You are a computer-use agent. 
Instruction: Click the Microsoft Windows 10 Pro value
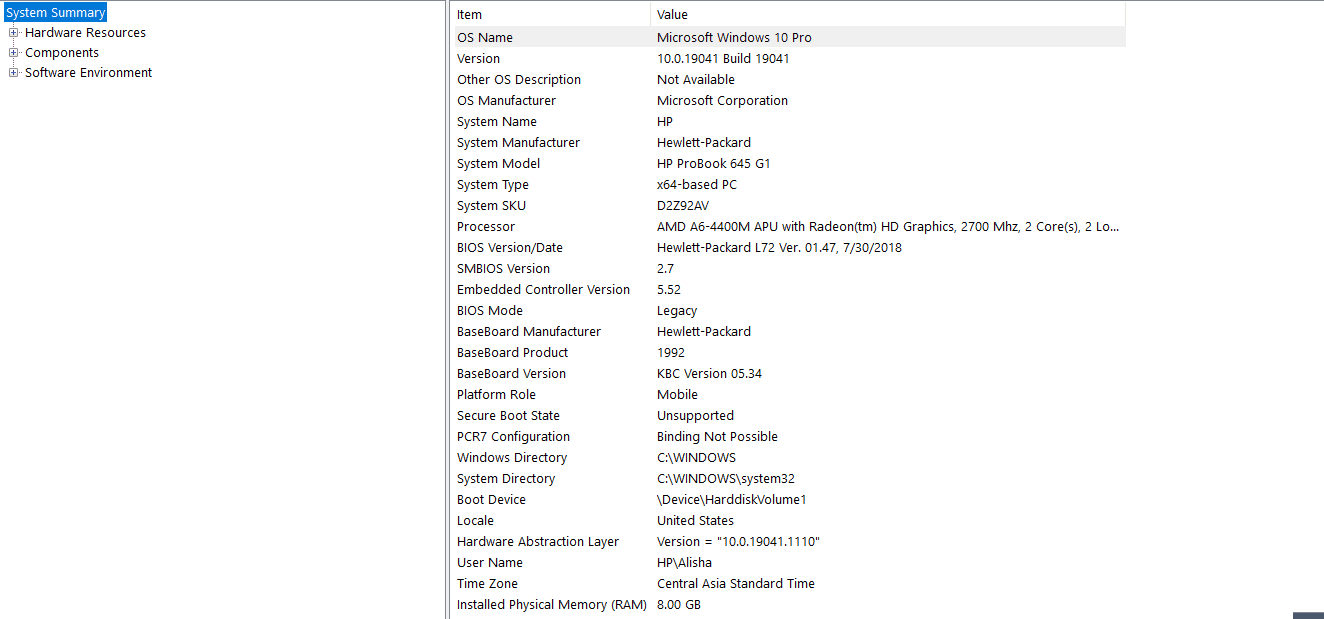734,37
